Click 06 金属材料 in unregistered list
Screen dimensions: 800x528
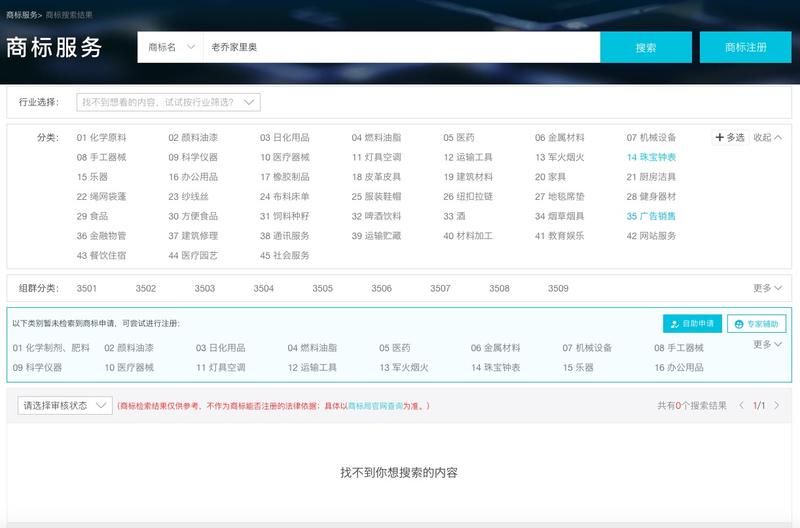495,348
